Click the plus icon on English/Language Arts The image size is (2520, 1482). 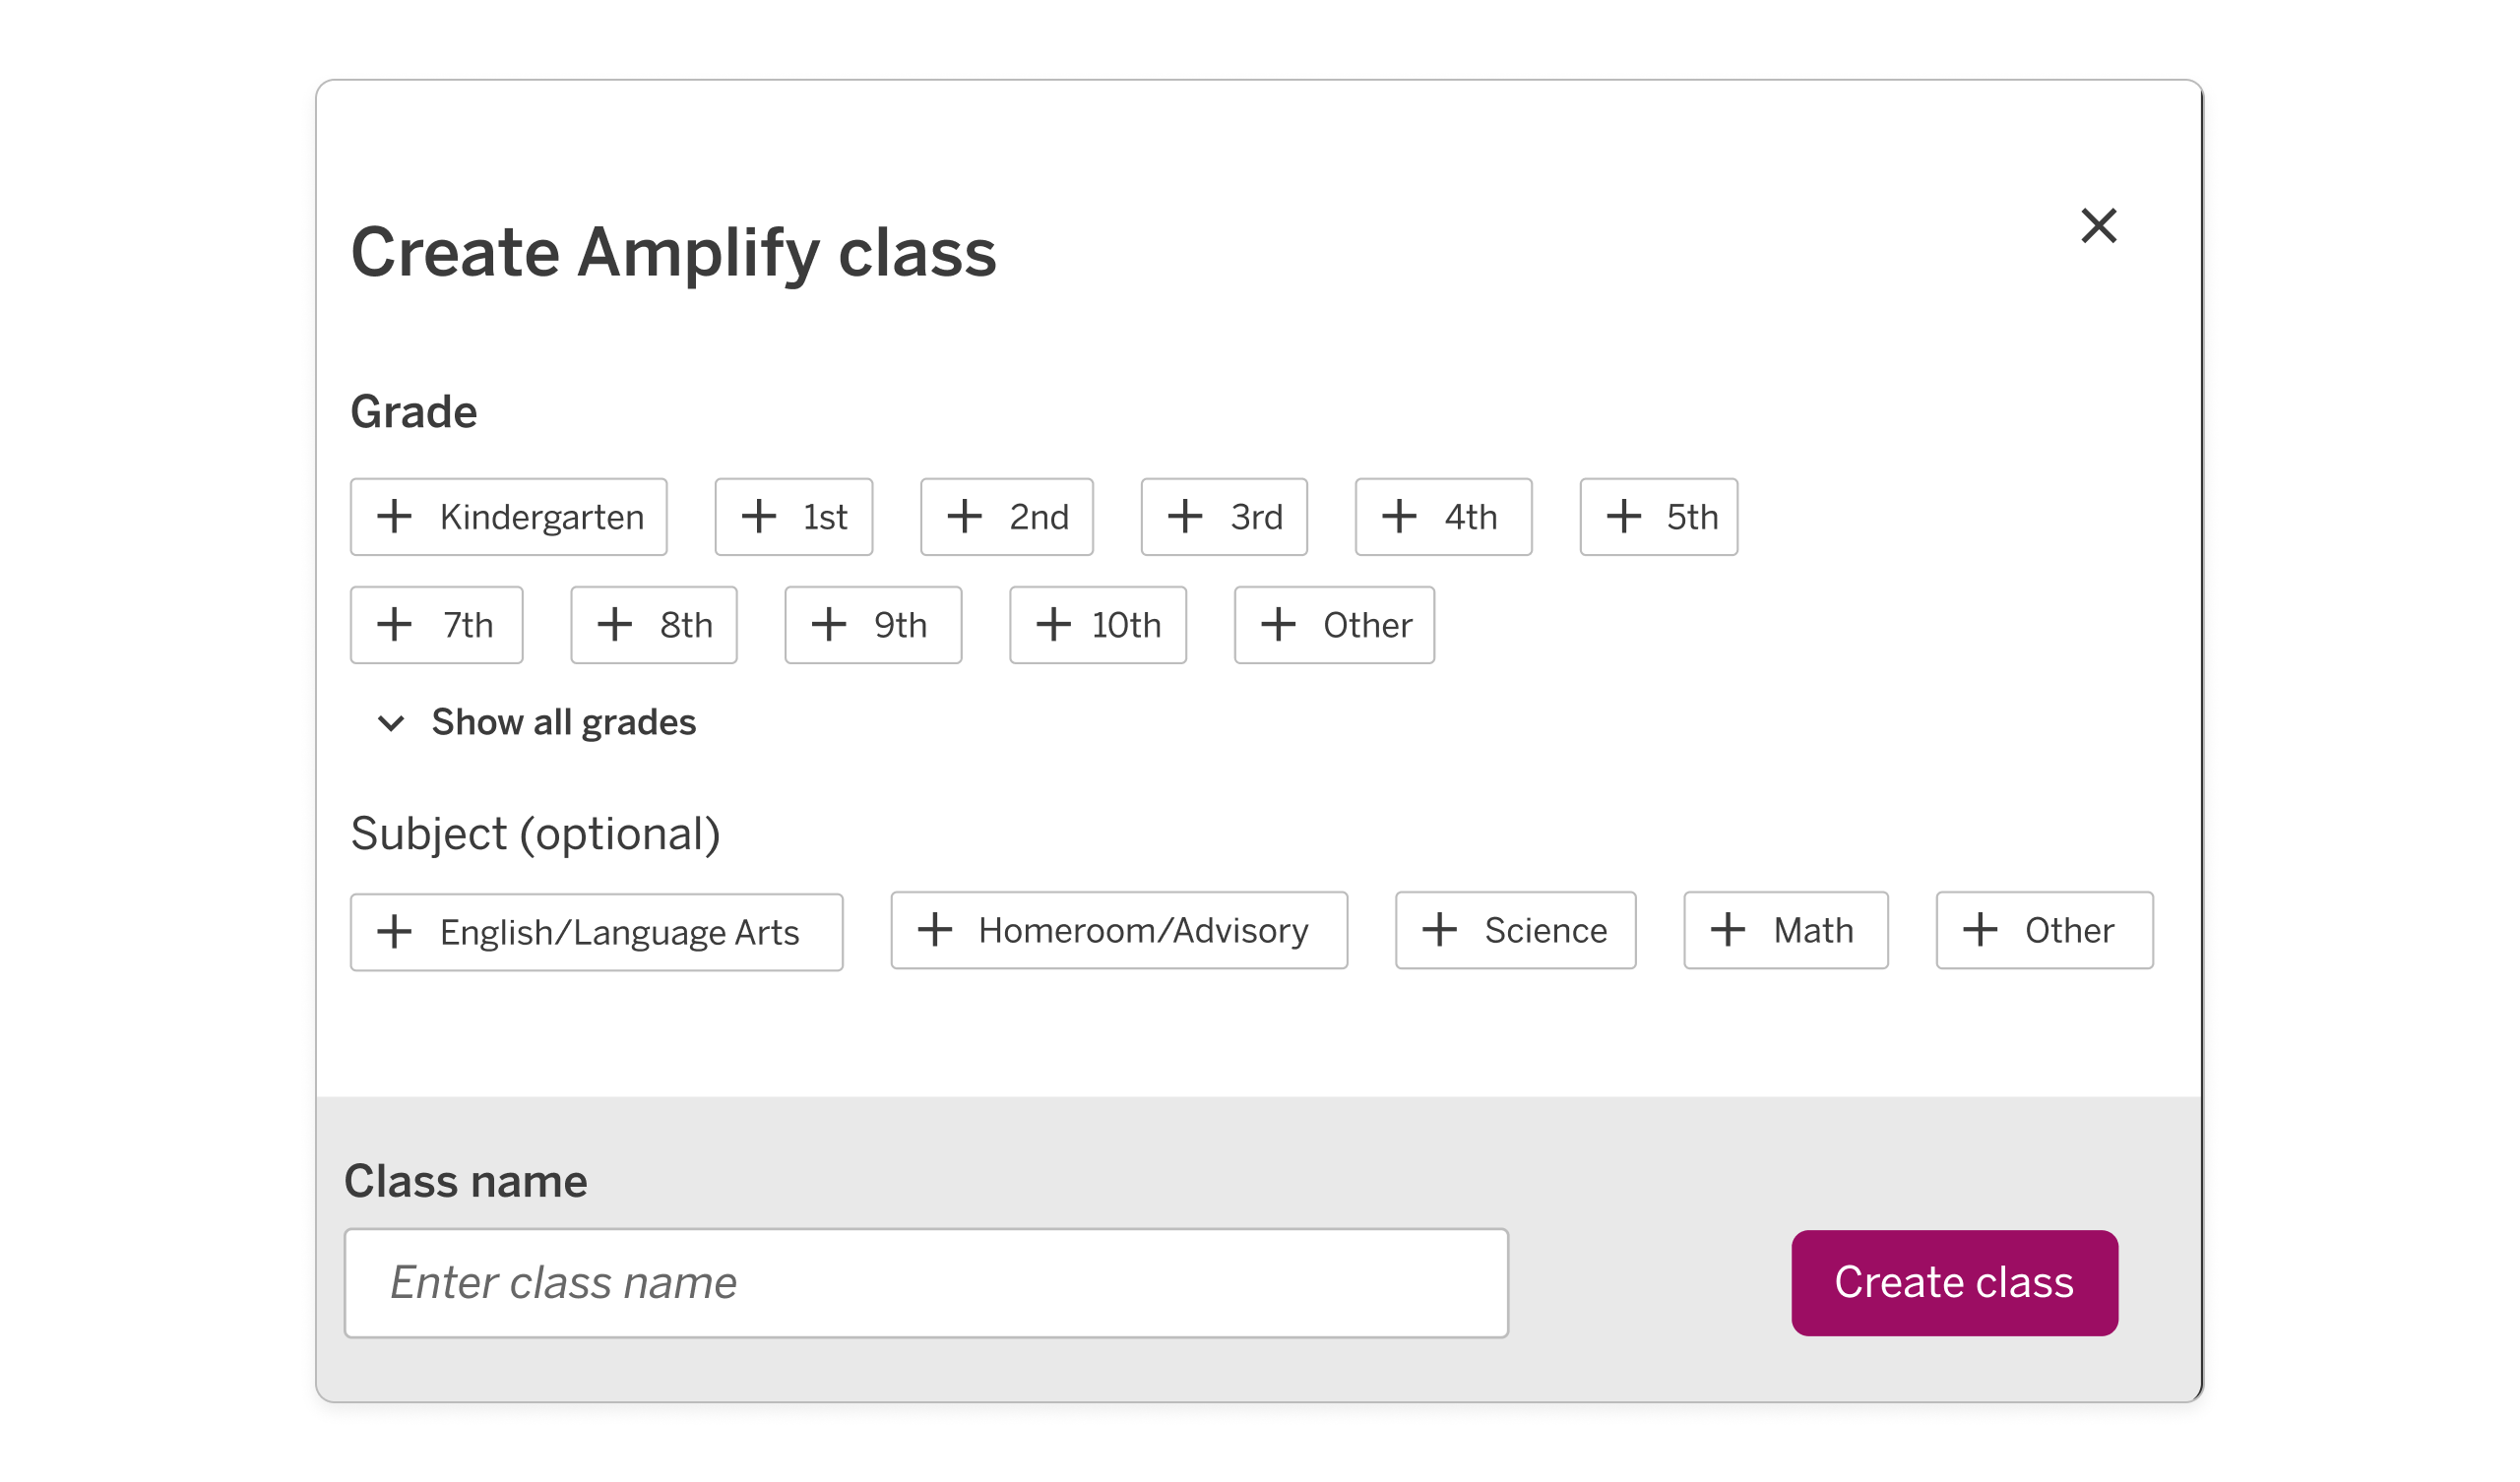click(396, 932)
